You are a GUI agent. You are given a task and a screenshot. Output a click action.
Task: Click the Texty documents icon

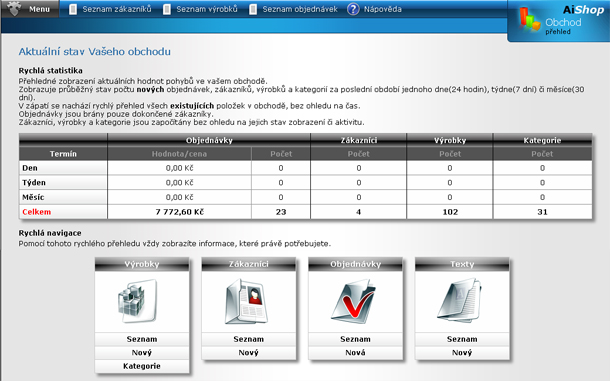[460, 300]
